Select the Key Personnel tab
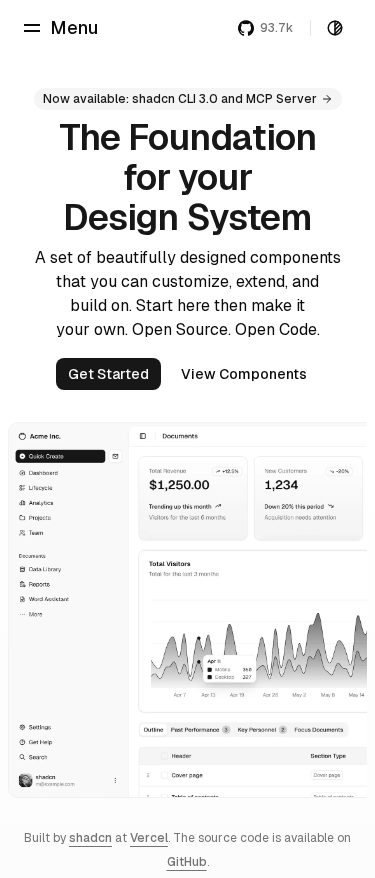The image size is (375, 878). pyautogui.click(x=262, y=730)
